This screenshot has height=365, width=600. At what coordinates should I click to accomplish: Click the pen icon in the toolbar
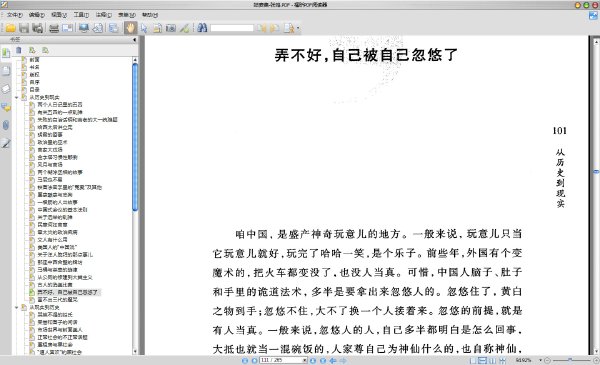pos(184,28)
